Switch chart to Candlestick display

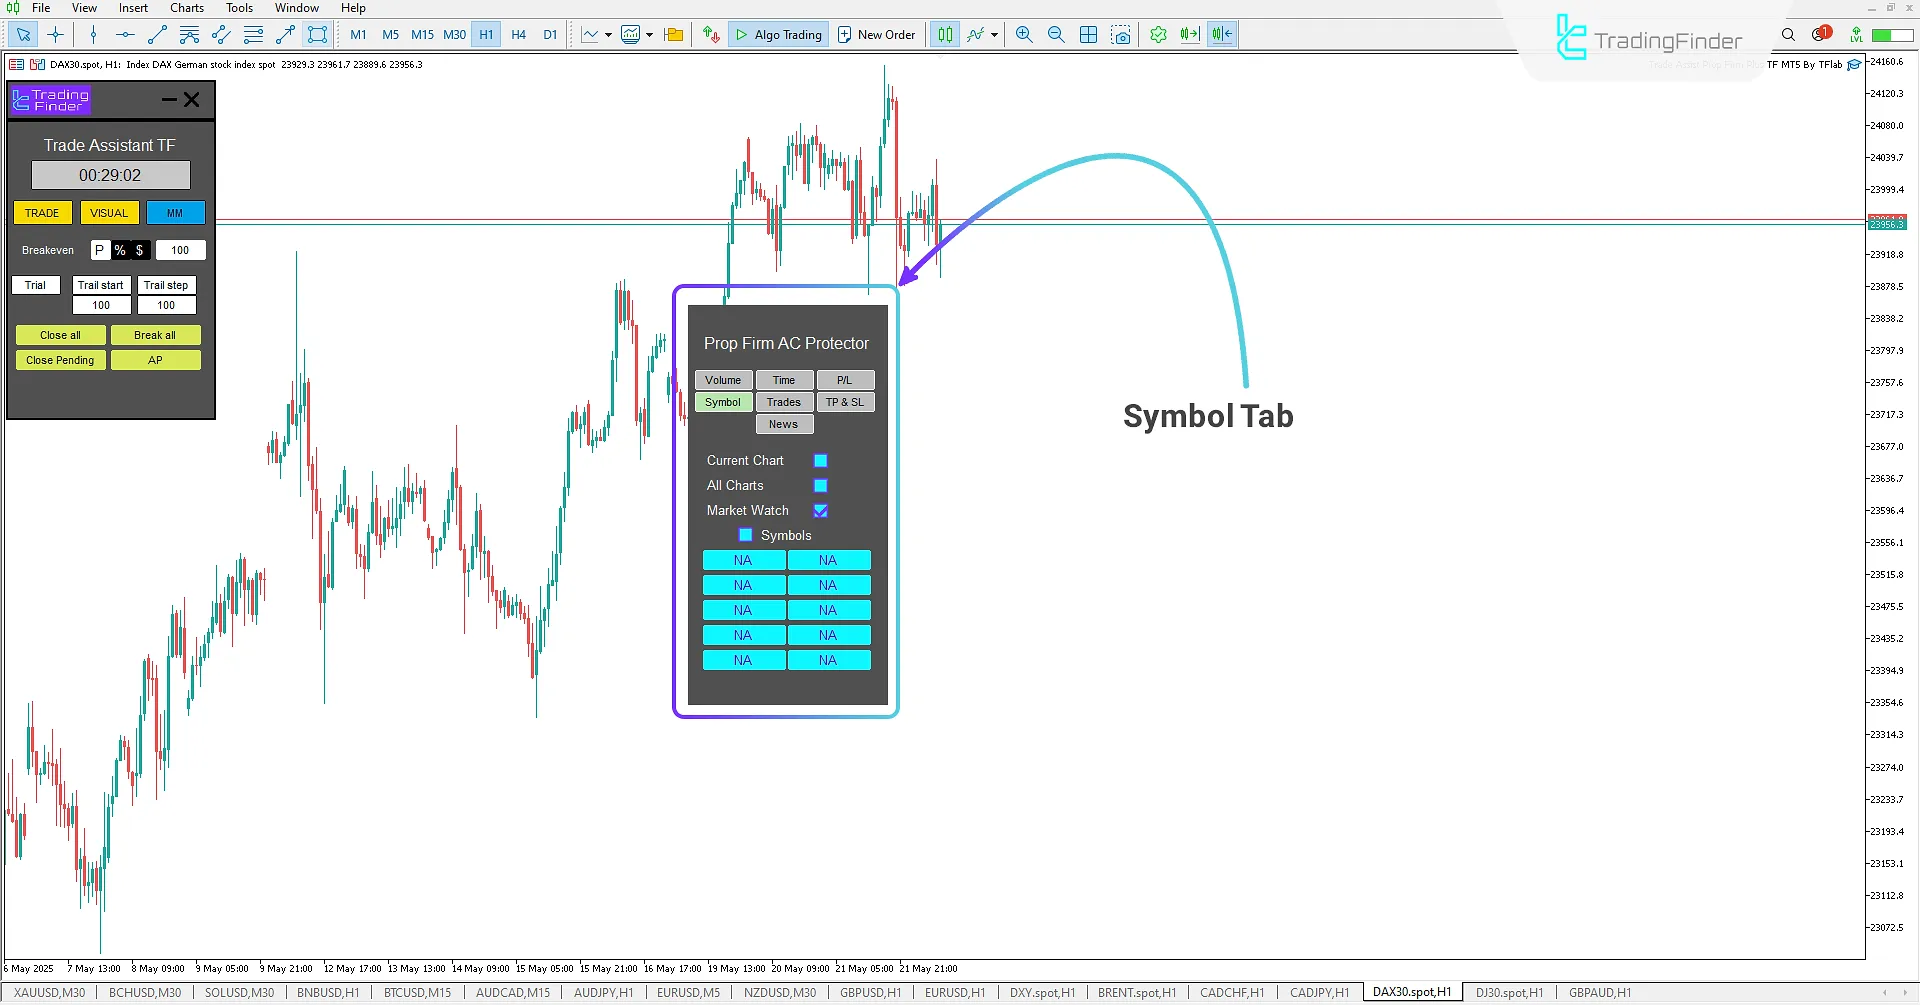point(945,34)
